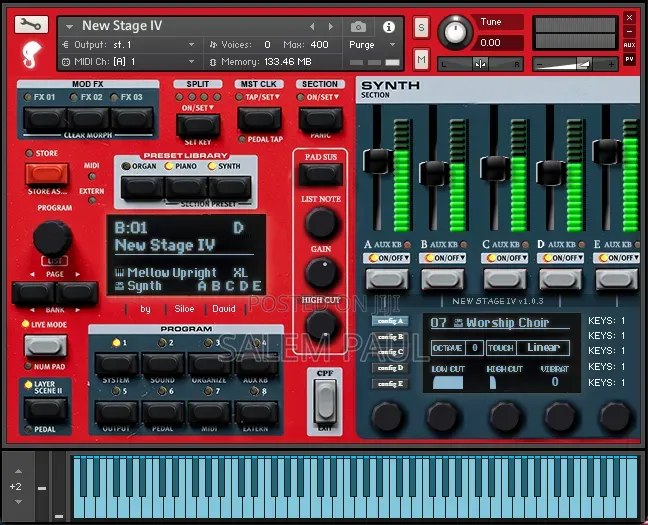Select the config A button
Viewport: 648px width, 525px height.
coord(390,321)
